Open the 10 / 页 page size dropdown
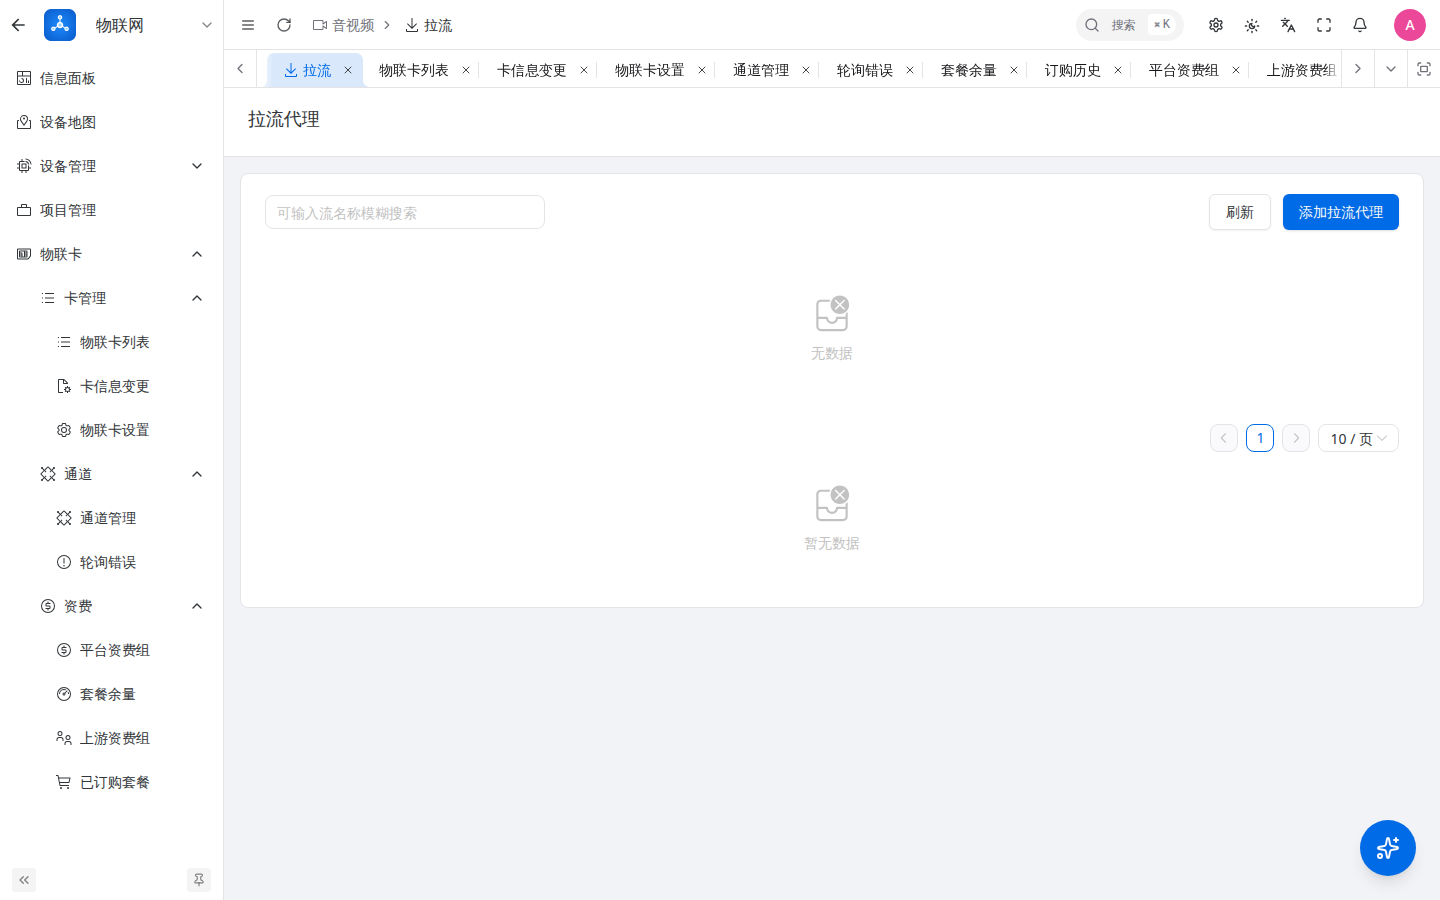The image size is (1440, 900). [x=1358, y=438]
